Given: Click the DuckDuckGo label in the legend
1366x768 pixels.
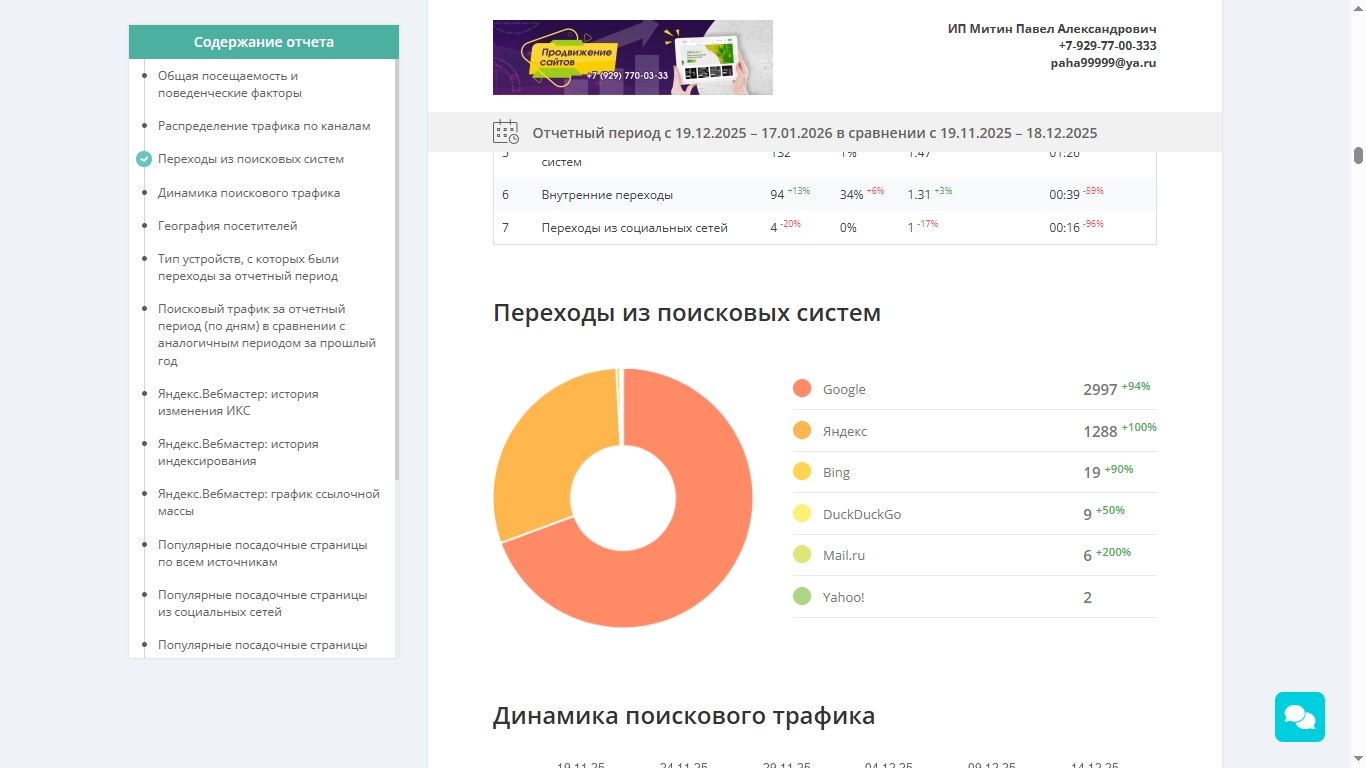Looking at the screenshot, I should pos(862,514).
